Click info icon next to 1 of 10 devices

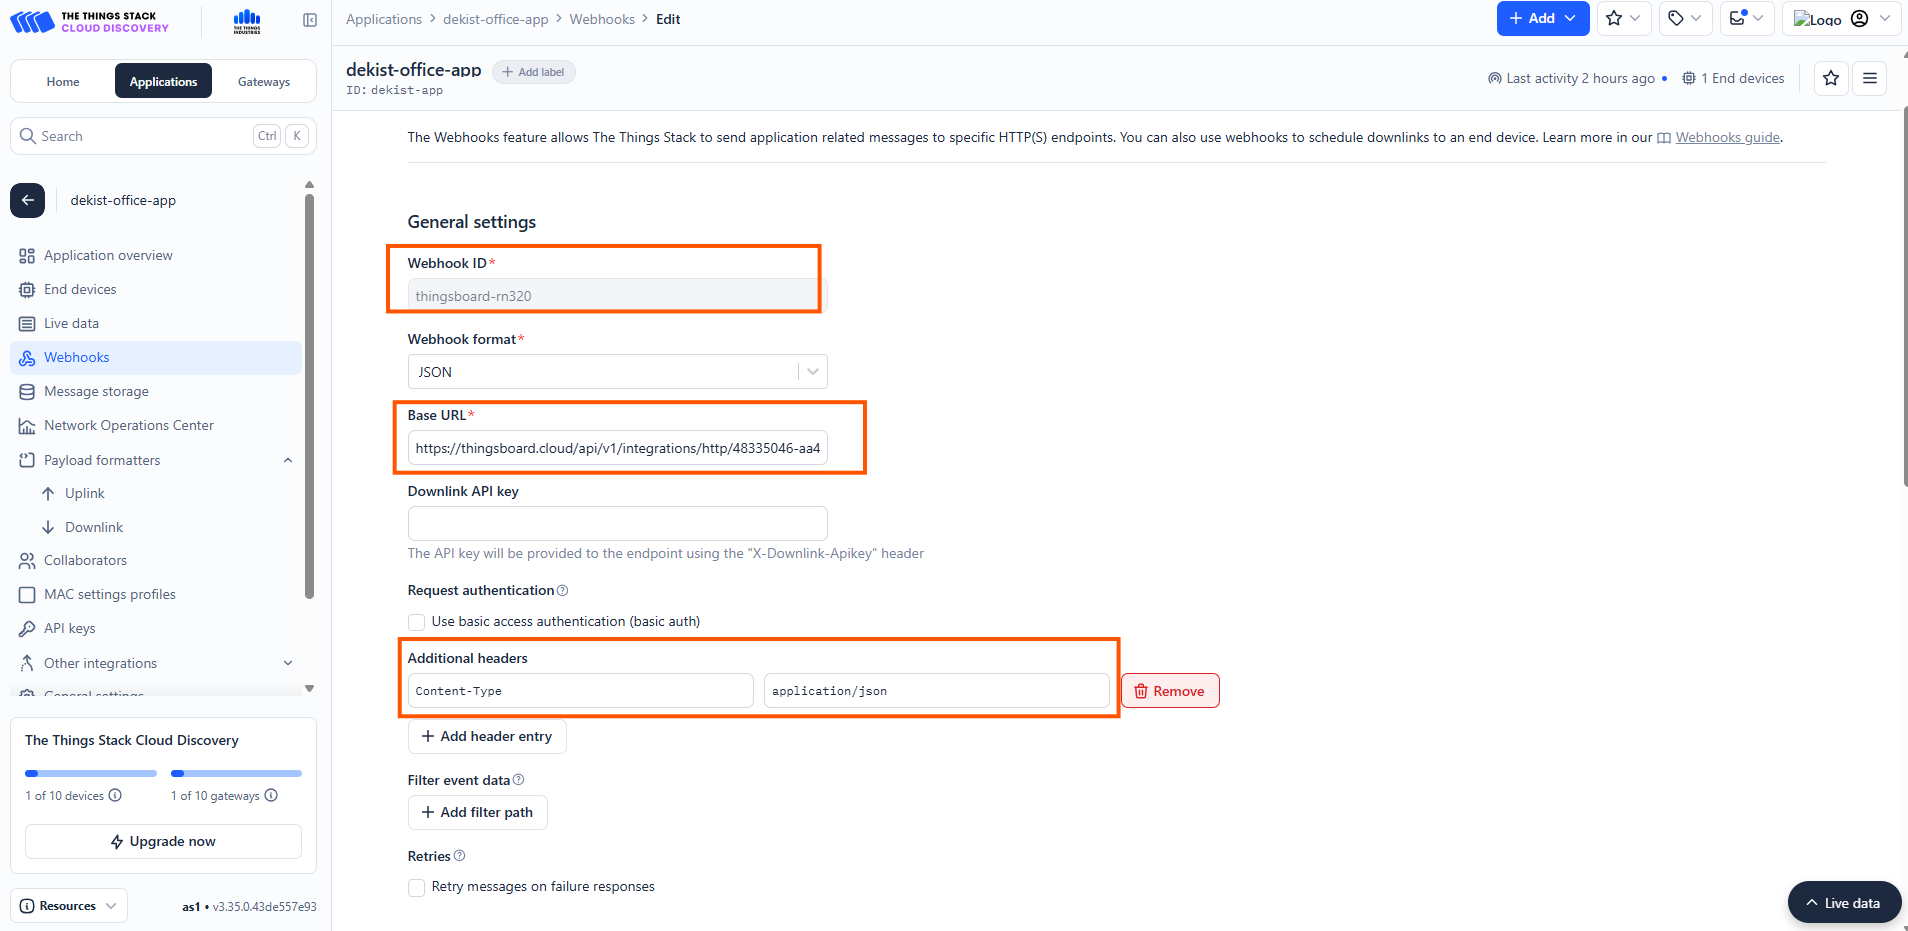click(x=115, y=796)
